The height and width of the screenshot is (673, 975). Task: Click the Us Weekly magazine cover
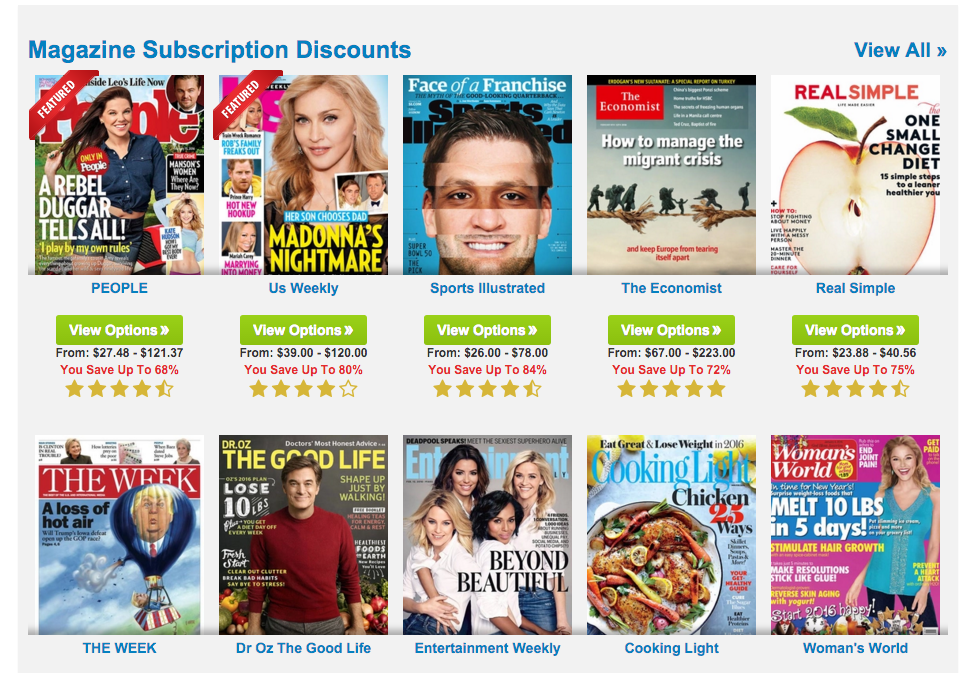(303, 175)
